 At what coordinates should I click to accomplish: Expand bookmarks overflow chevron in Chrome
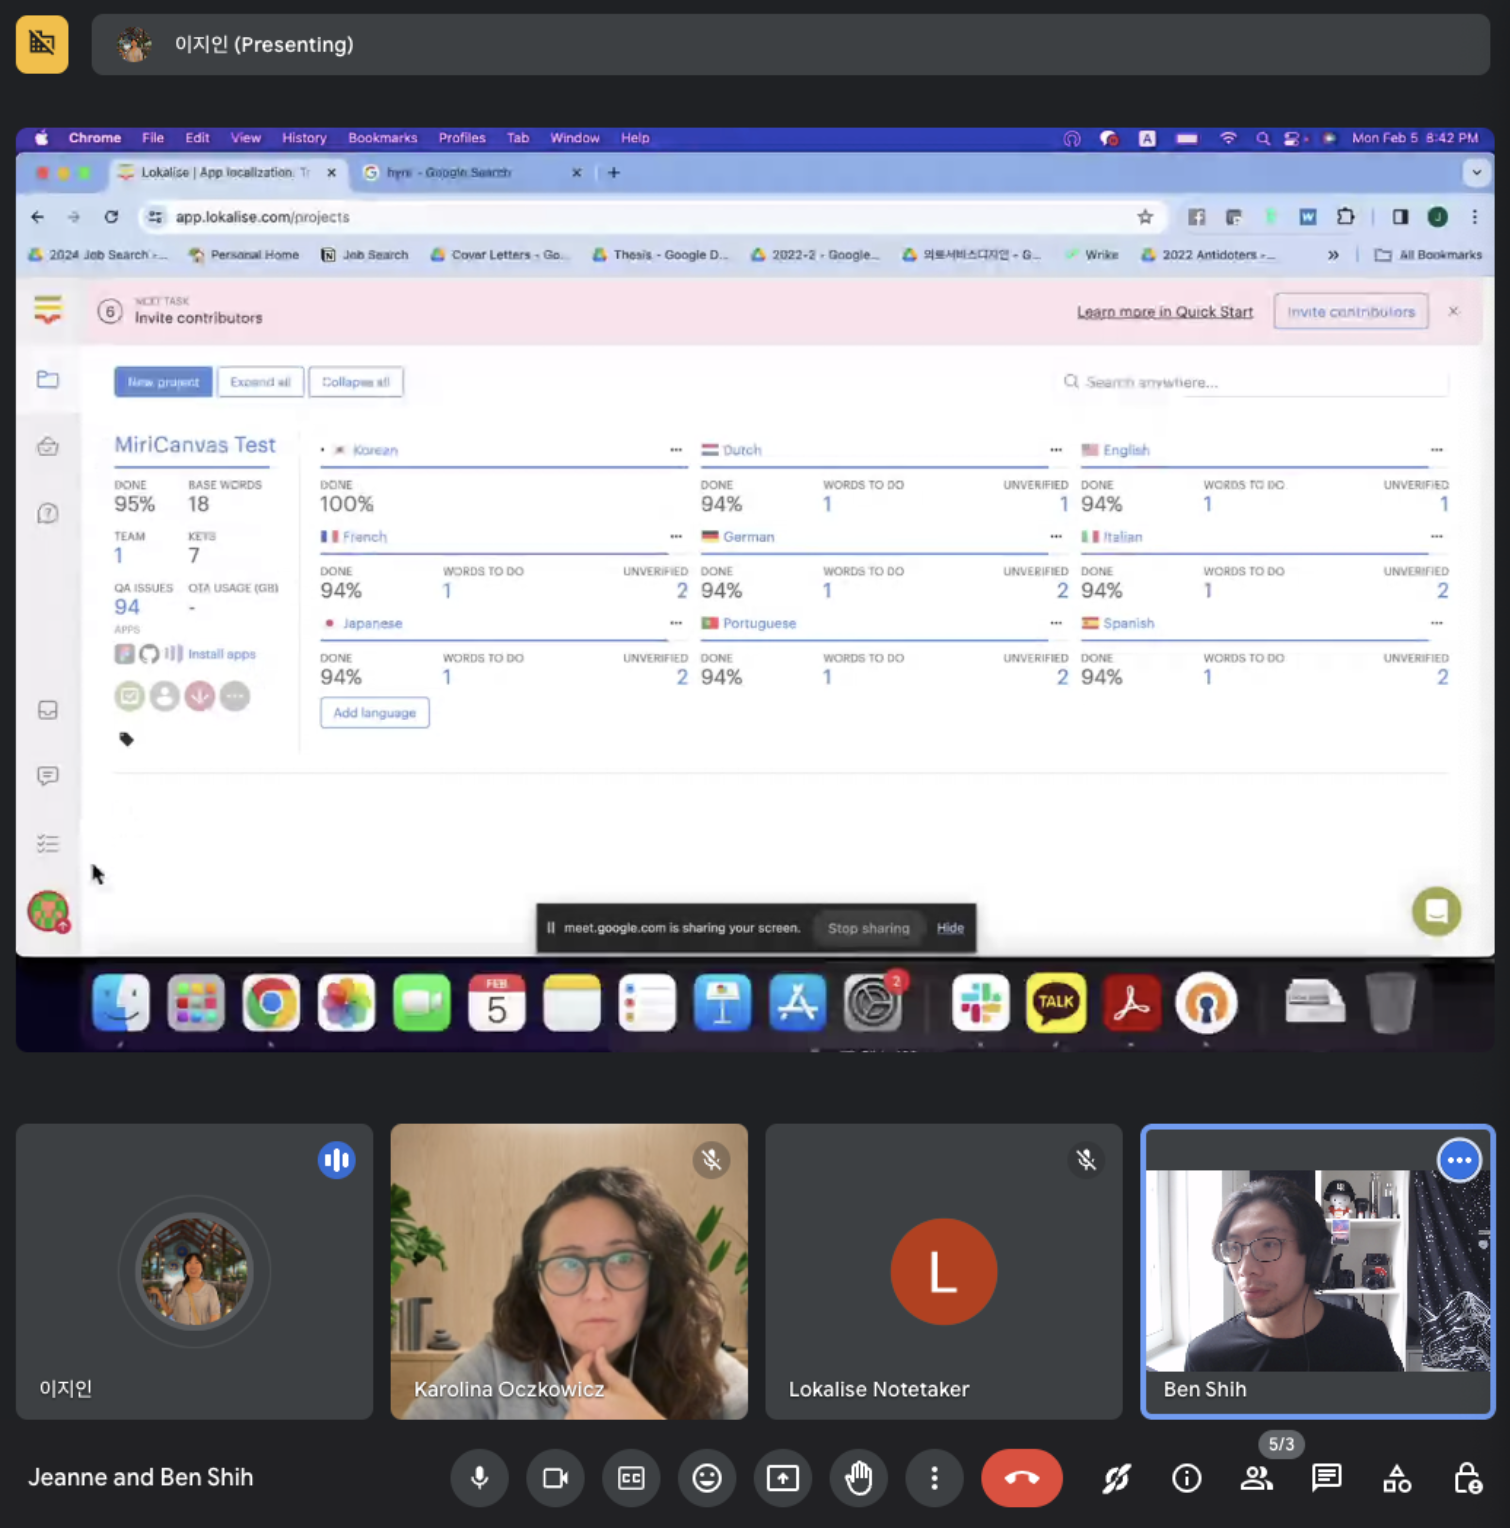coord(1333,255)
